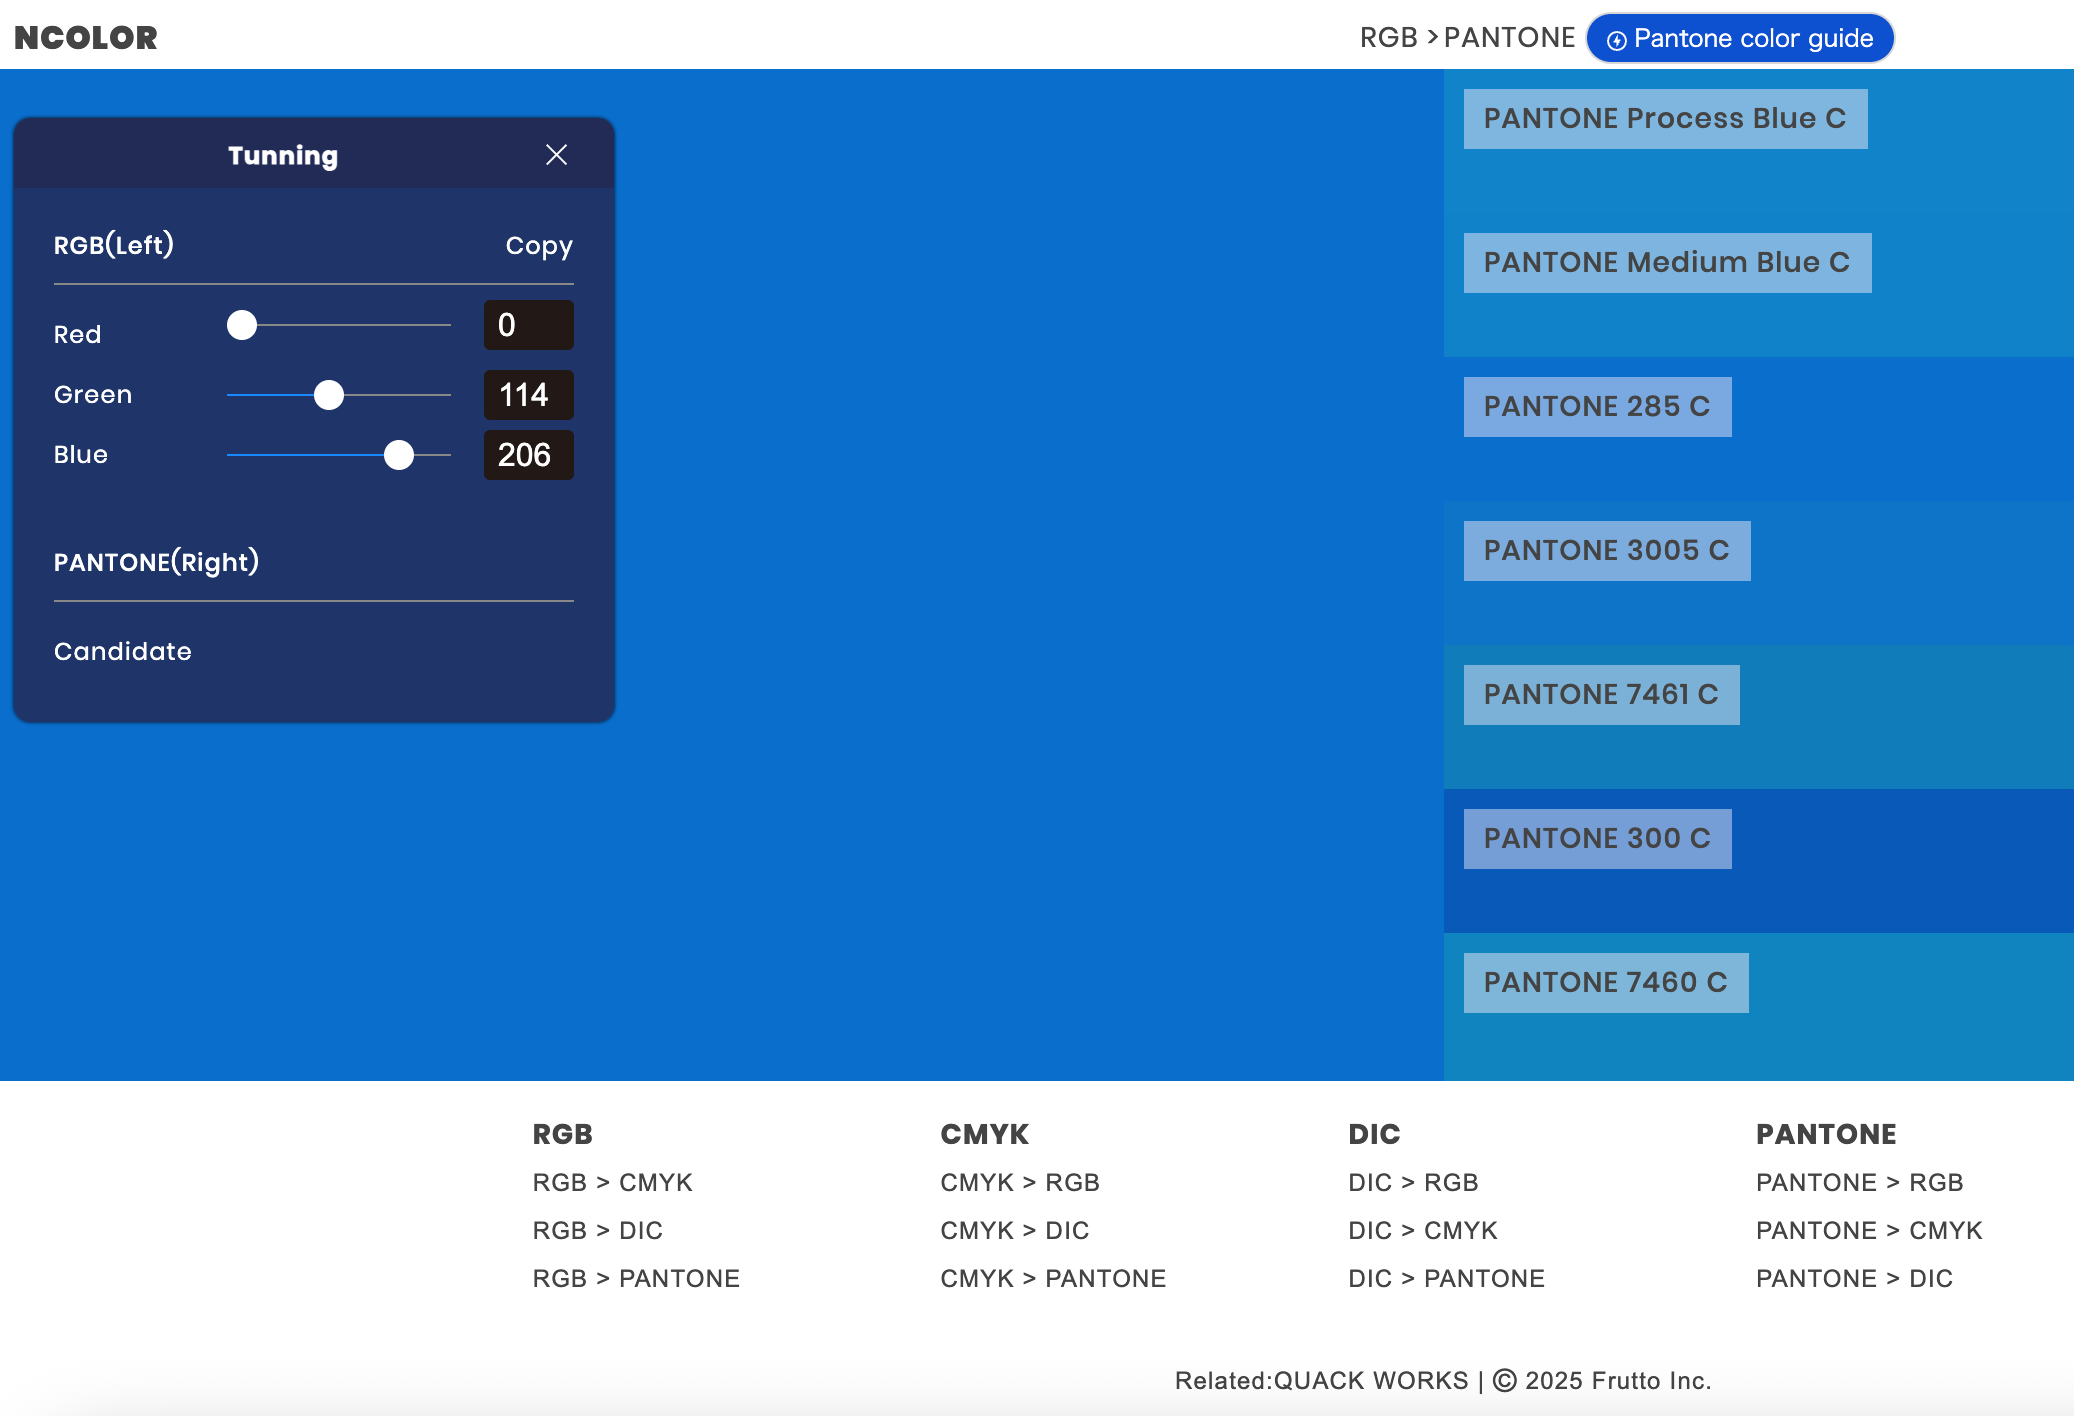Image resolution: width=2074 pixels, height=1416 pixels.
Task: Click the Blue slider label
Action: tap(81, 454)
